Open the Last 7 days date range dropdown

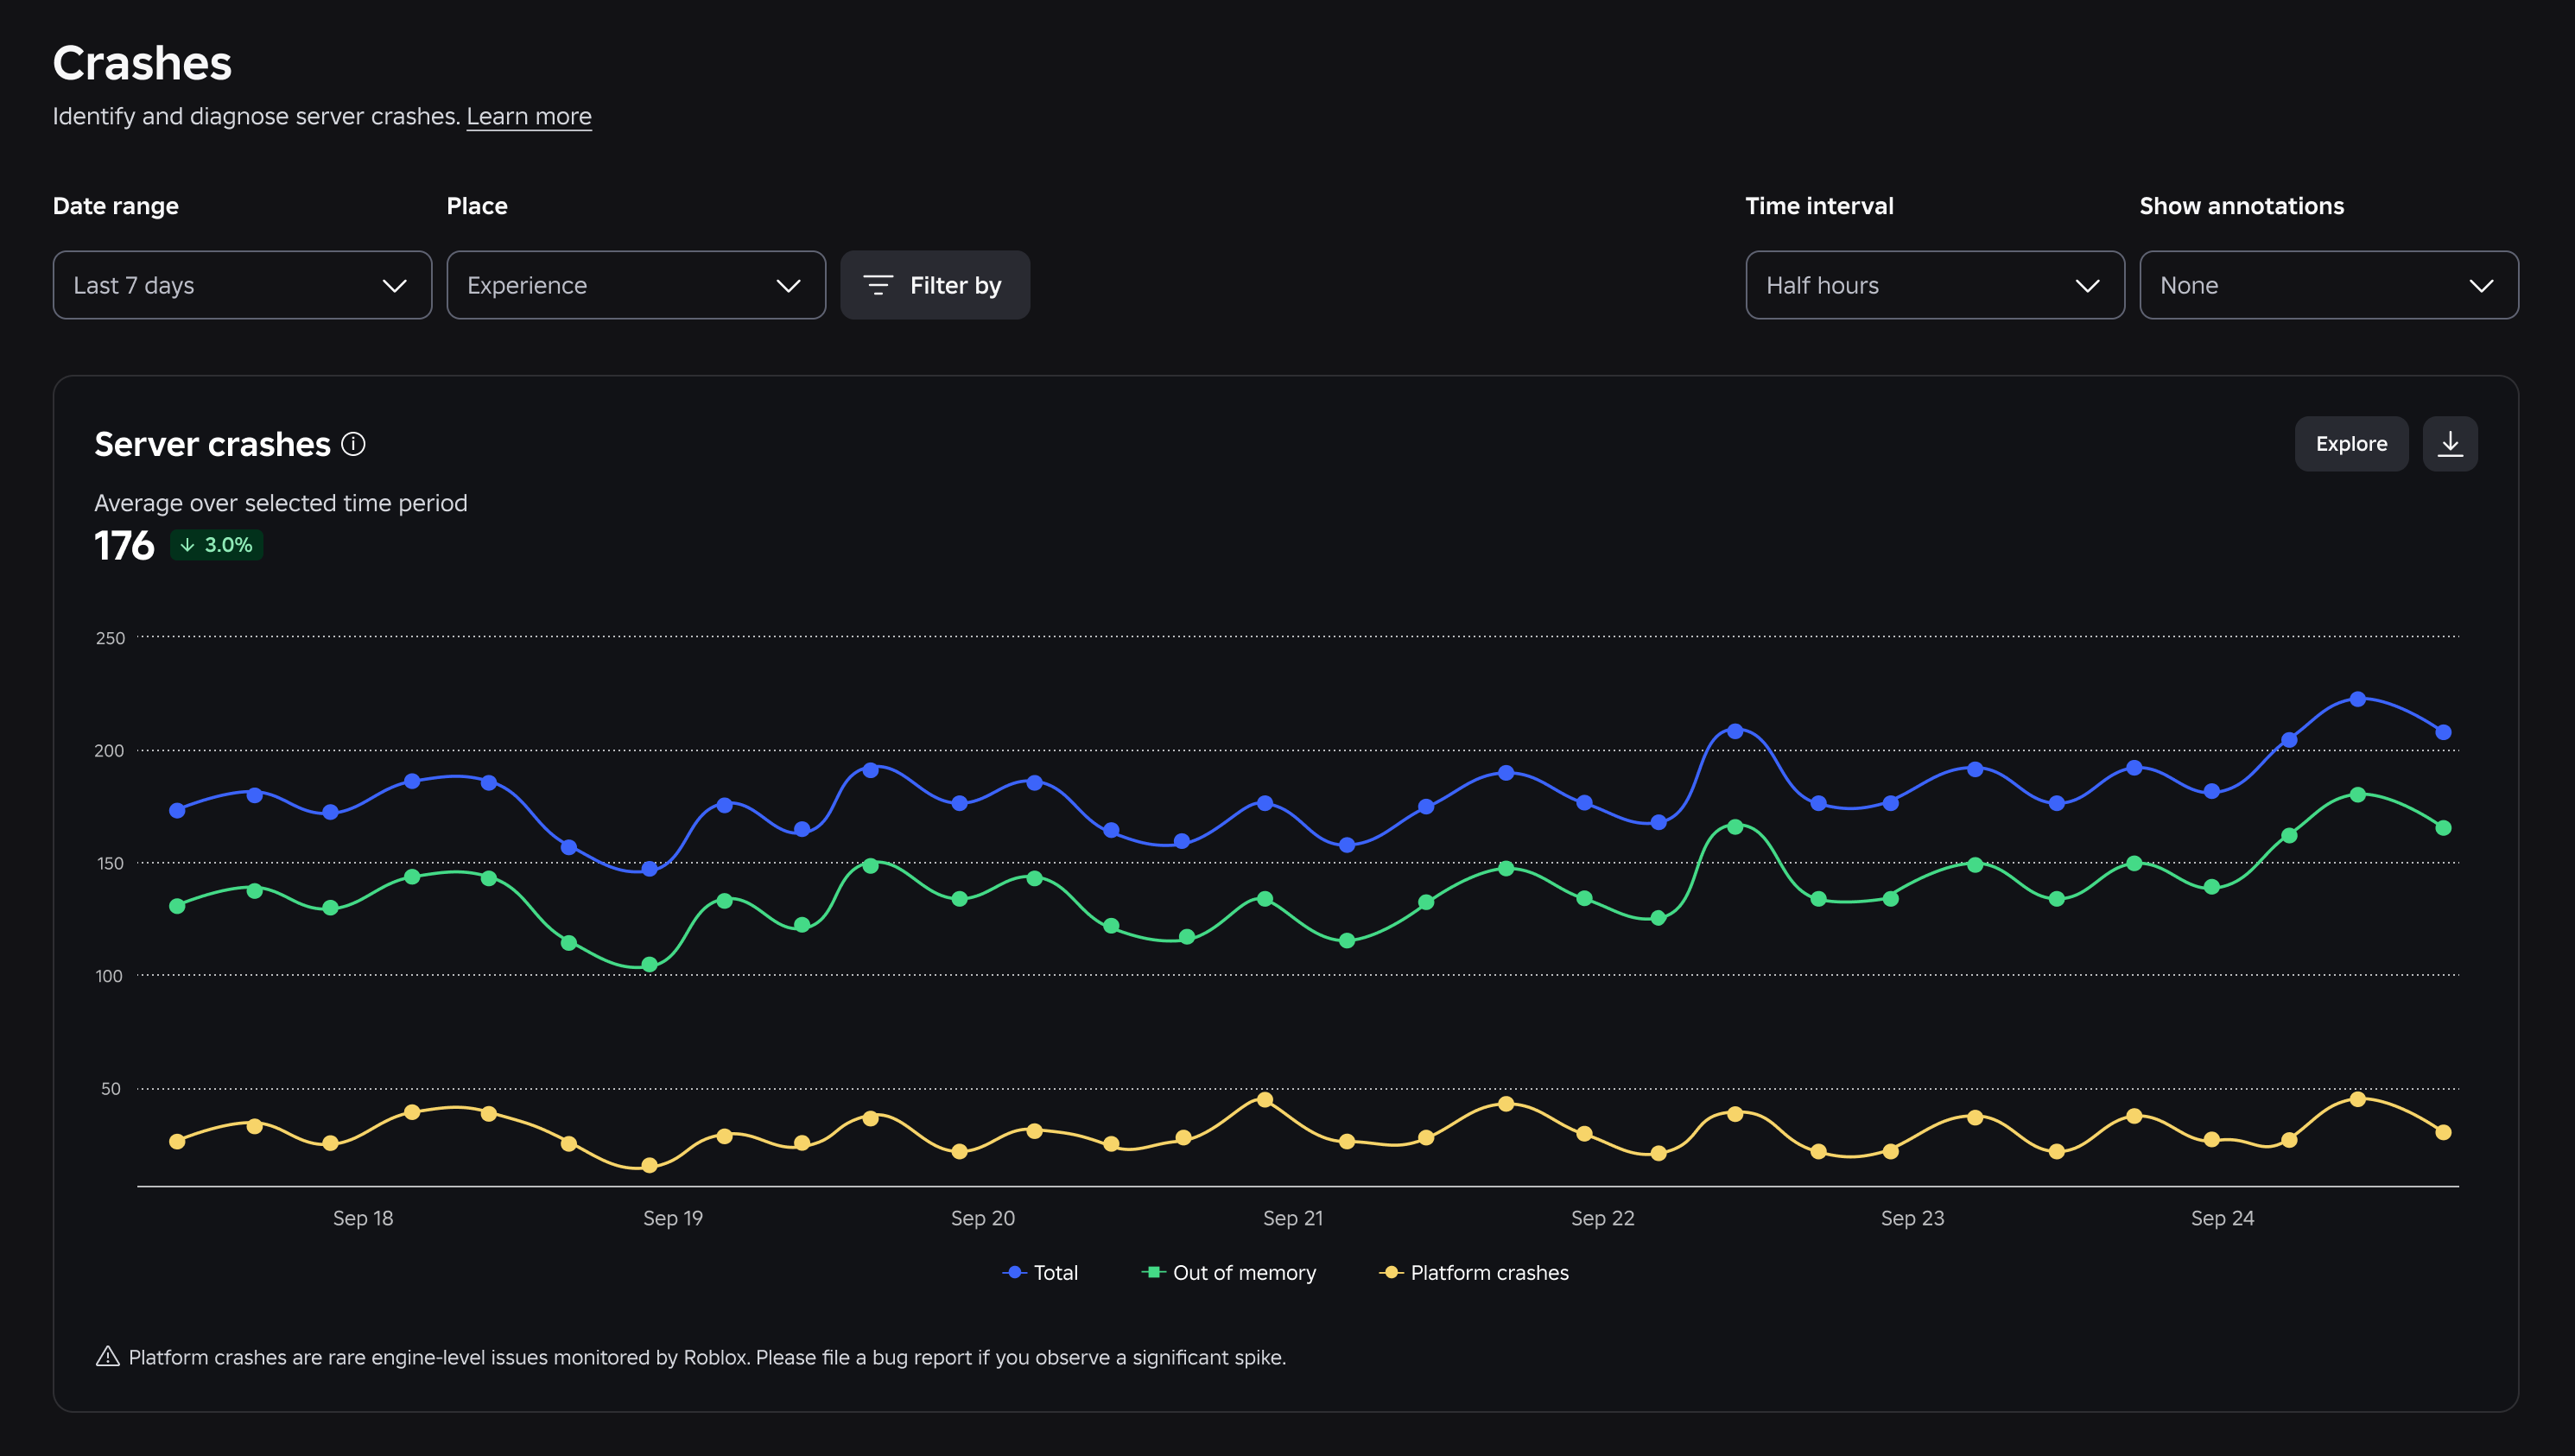(242, 285)
